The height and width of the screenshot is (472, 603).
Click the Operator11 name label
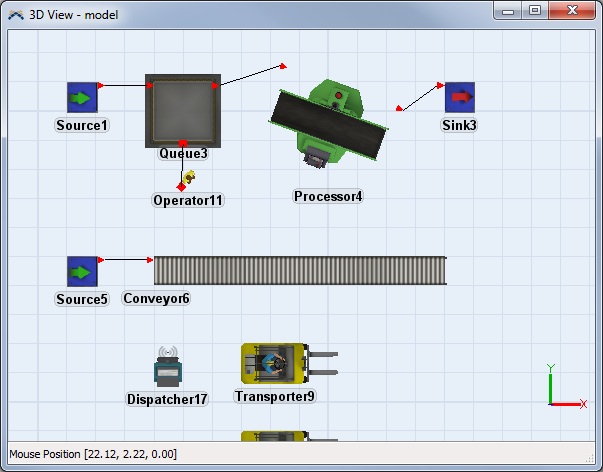point(188,200)
